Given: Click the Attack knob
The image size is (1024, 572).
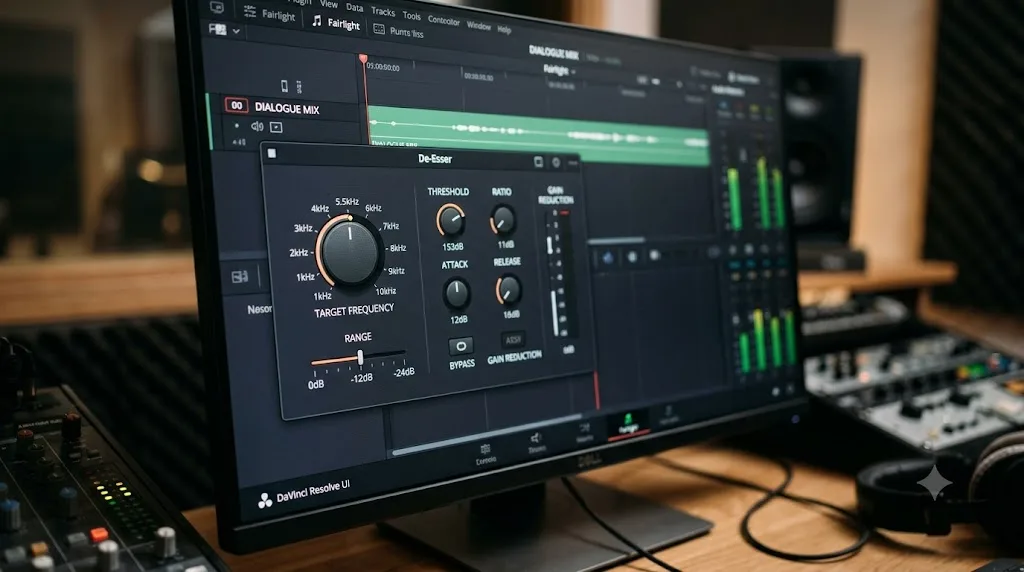Looking at the screenshot, I should click(456, 293).
